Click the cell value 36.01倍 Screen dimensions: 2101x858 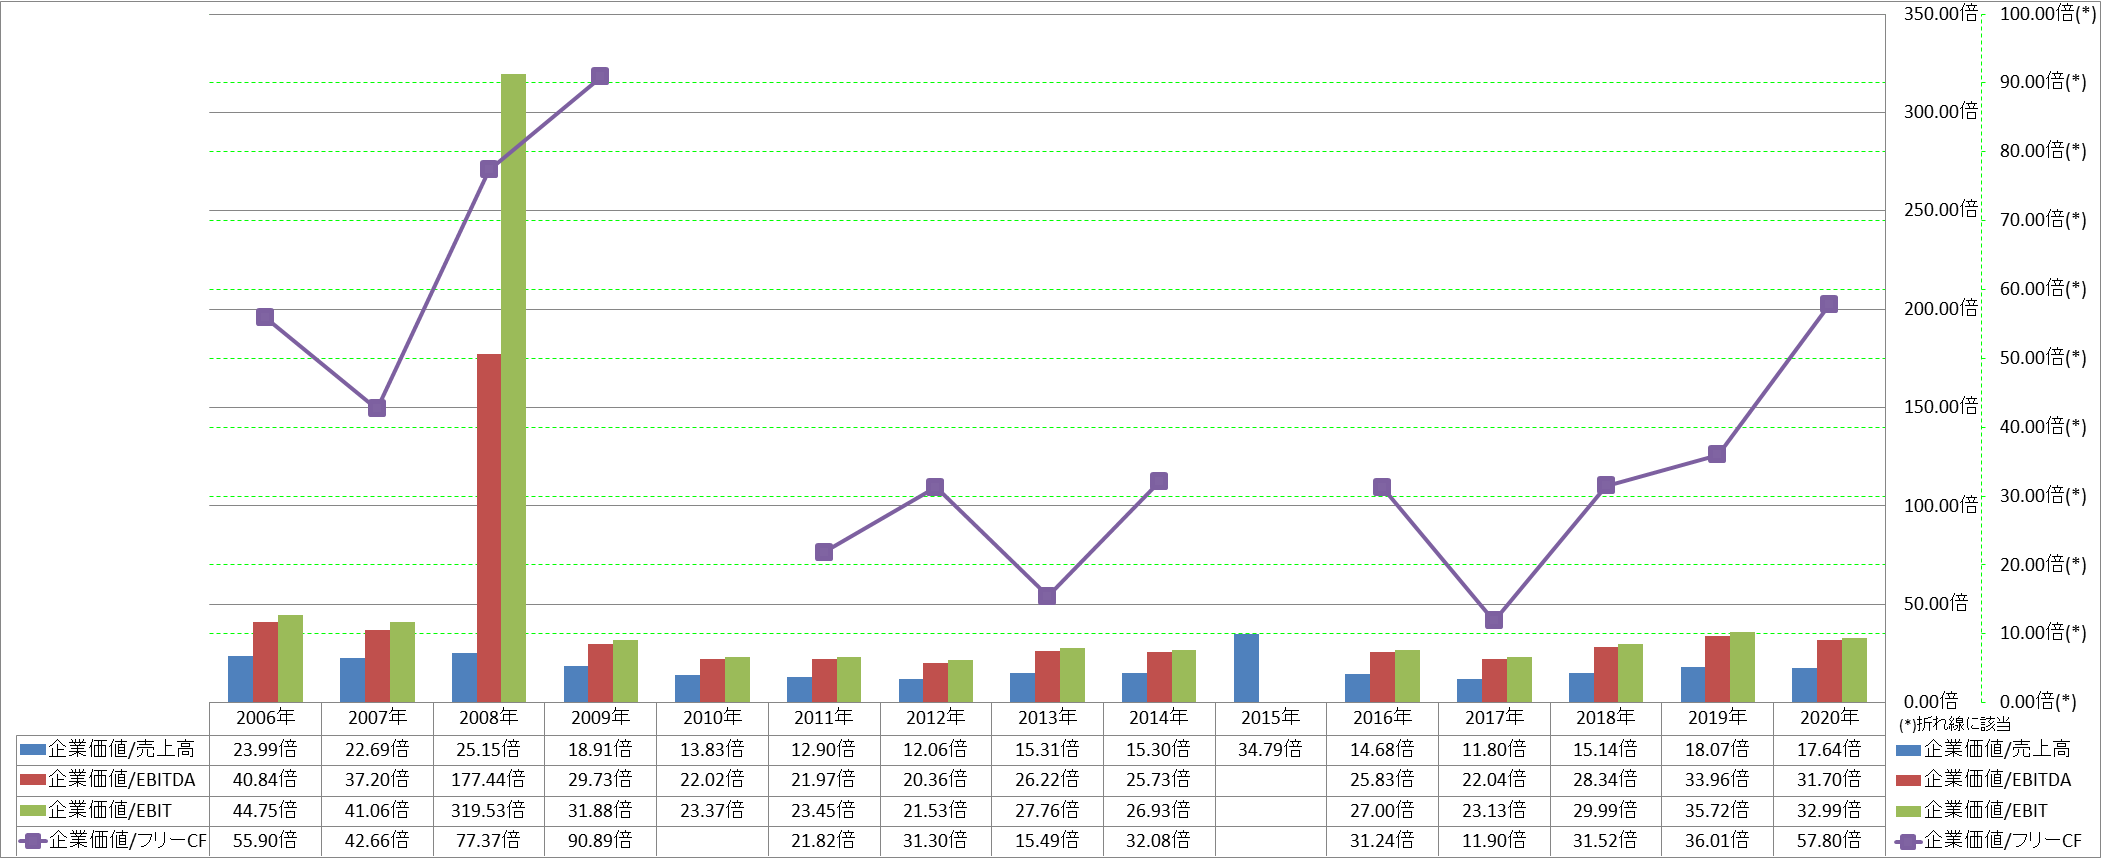coord(1717,841)
